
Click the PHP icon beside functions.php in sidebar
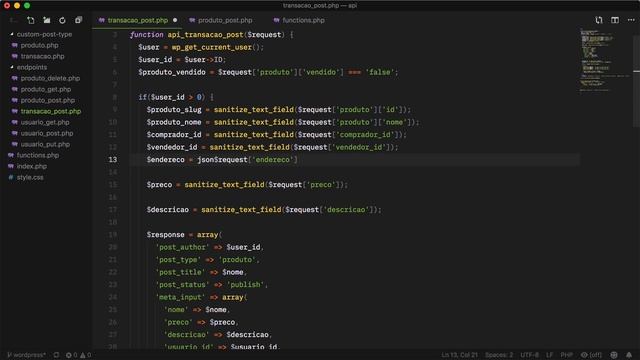pos(11,155)
